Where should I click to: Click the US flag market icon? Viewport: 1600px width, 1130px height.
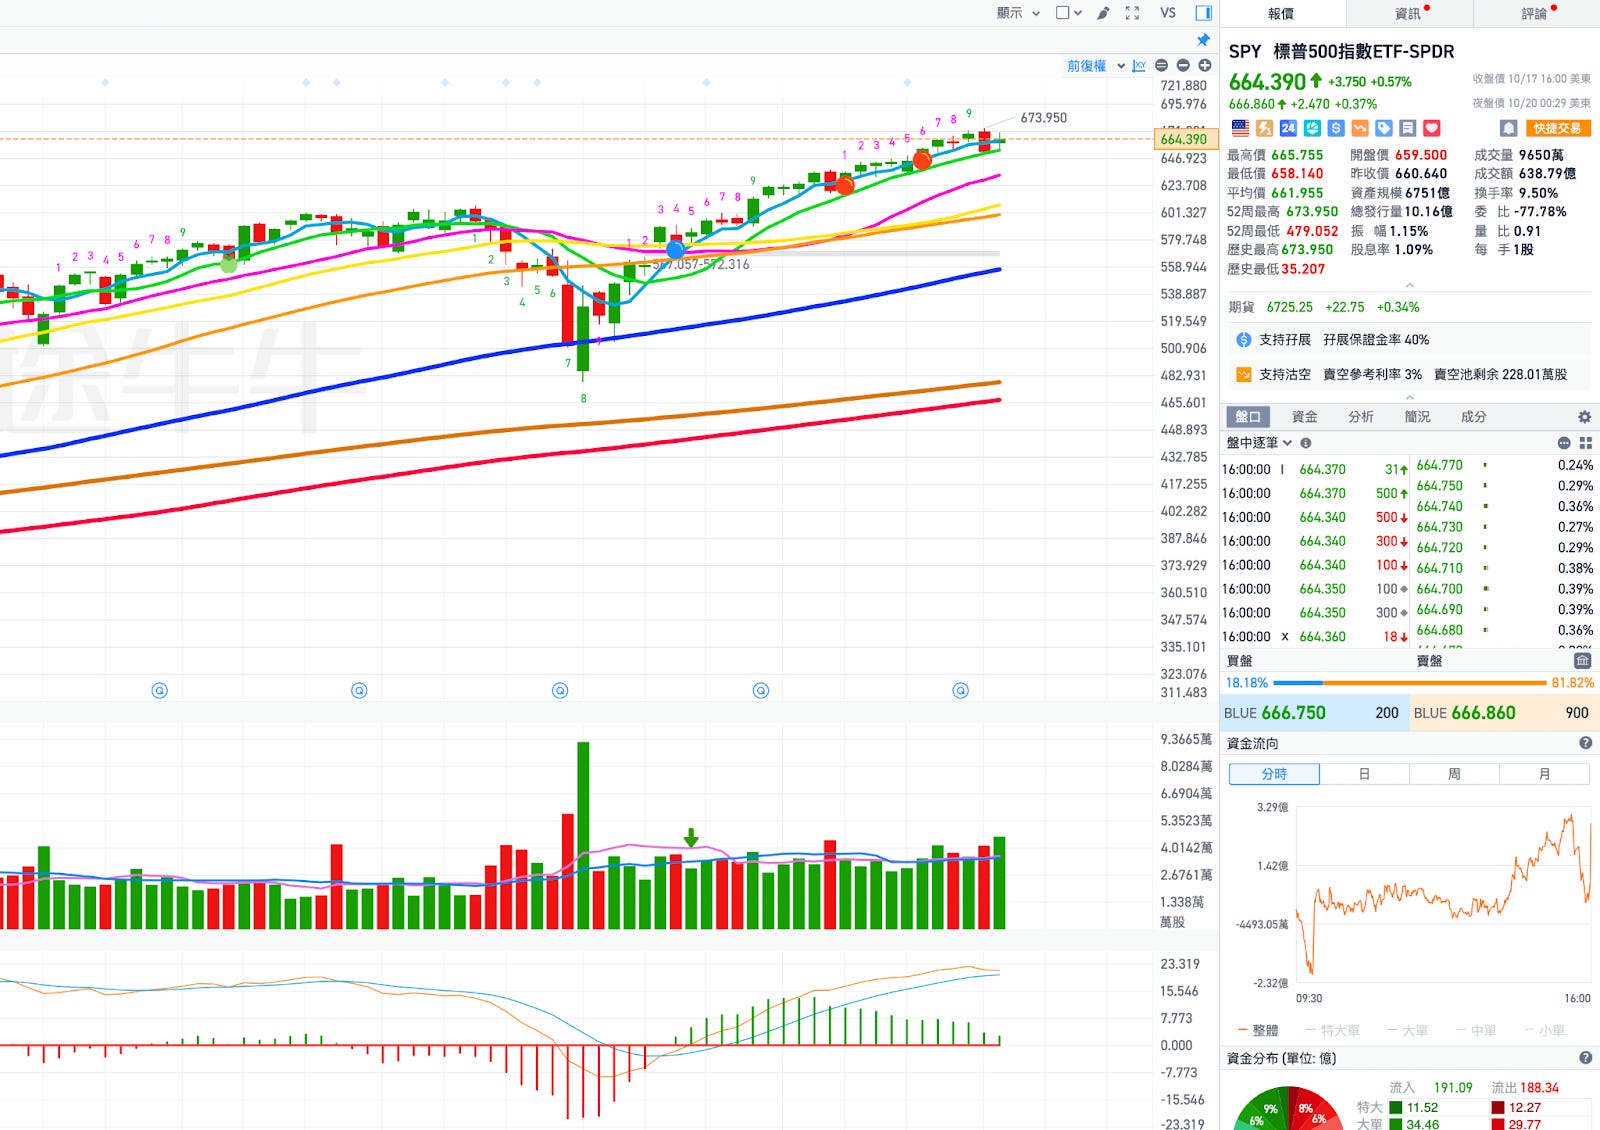1240,128
